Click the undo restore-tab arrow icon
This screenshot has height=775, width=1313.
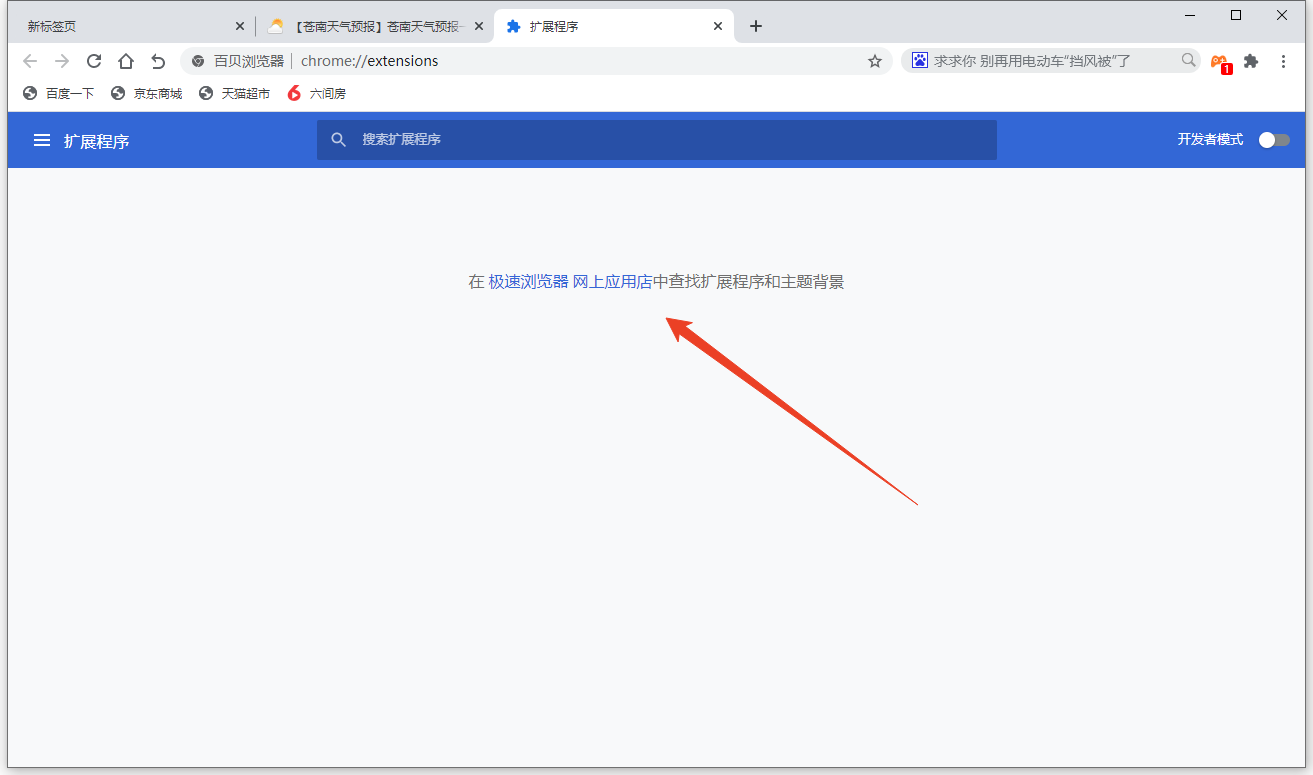(x=158, y=61)
